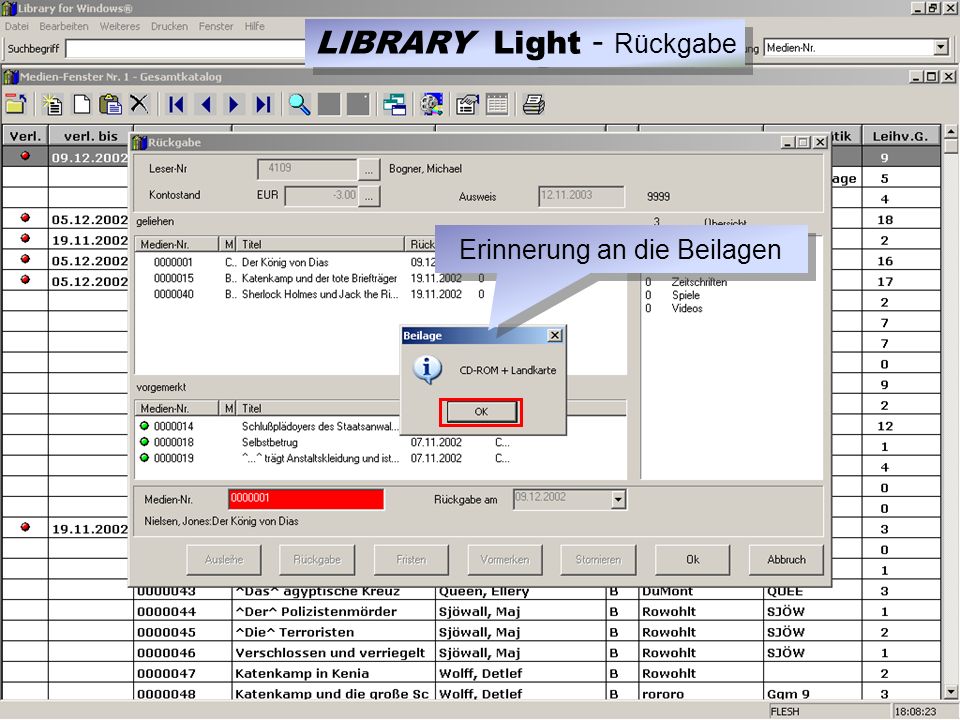Select the Sherlock Holmes und Jack row
This screenshot has height=720, width=960.
pyautogui.click(x=381, y=294)
